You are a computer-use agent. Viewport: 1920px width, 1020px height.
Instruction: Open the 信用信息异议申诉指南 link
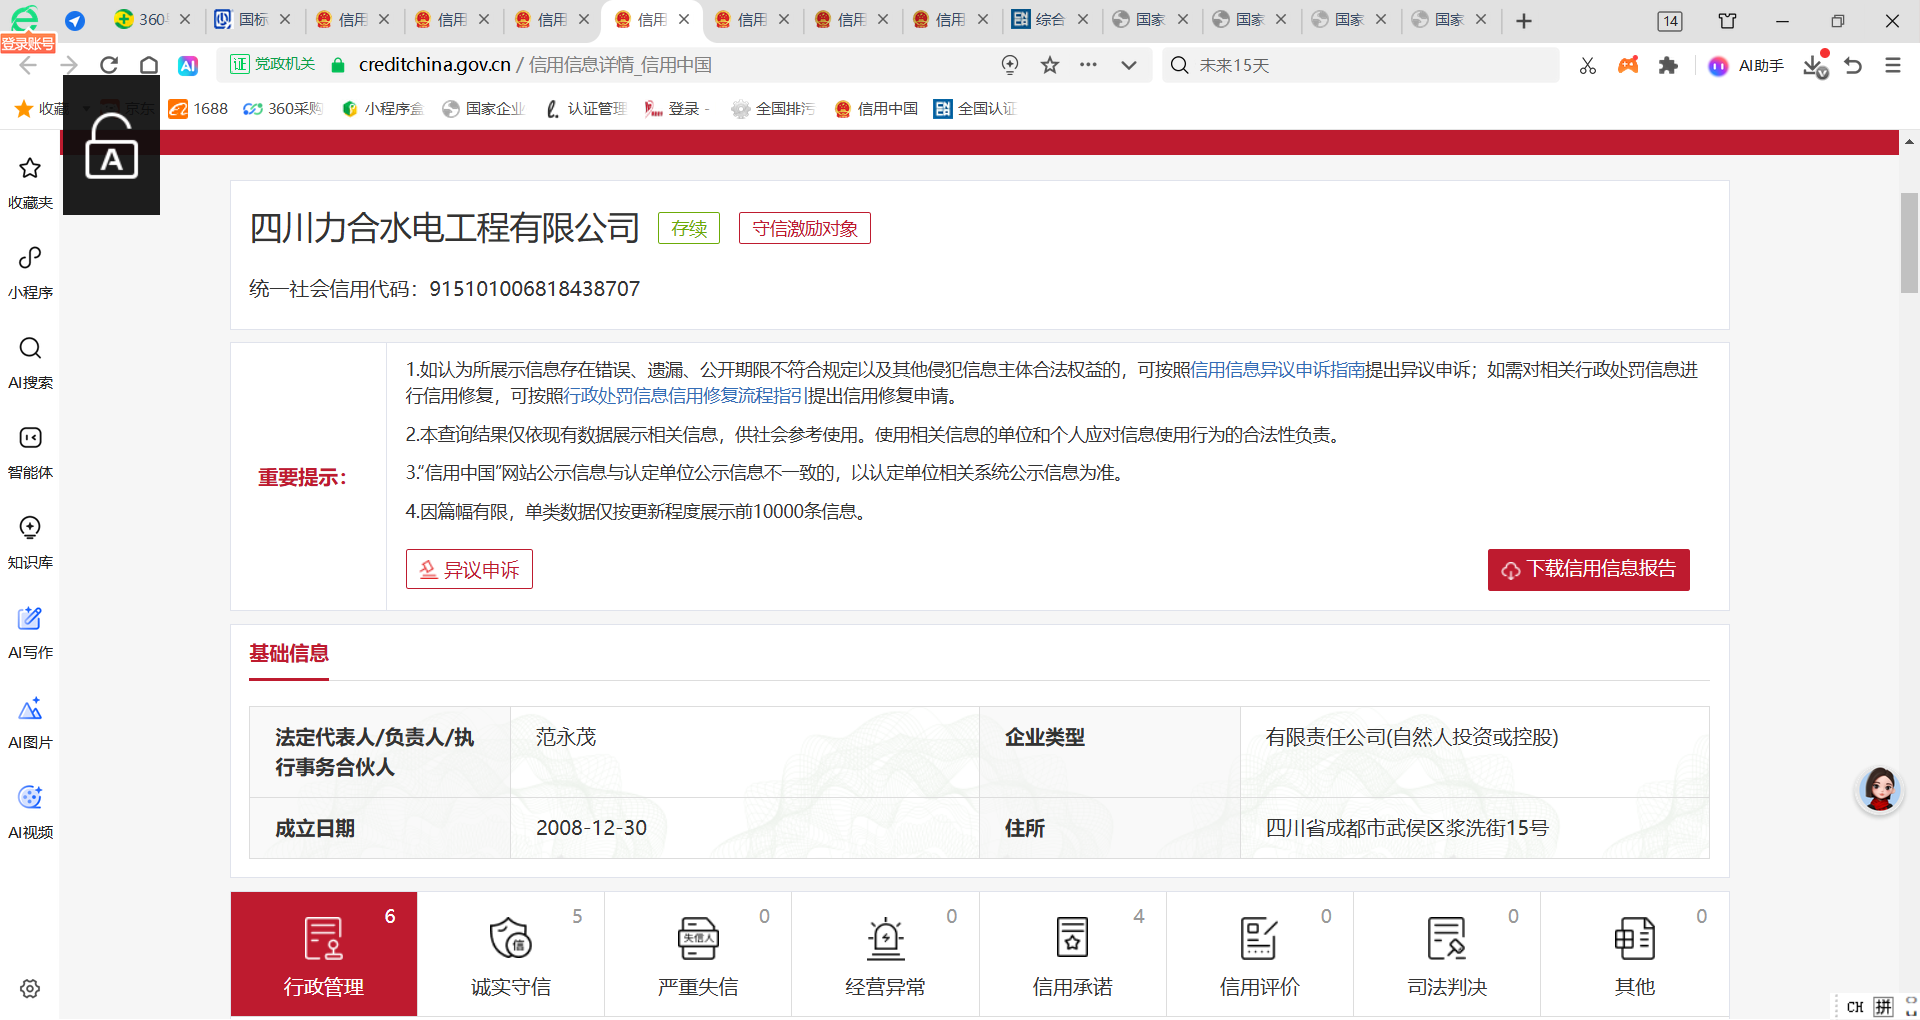[x=1277, y=370]
